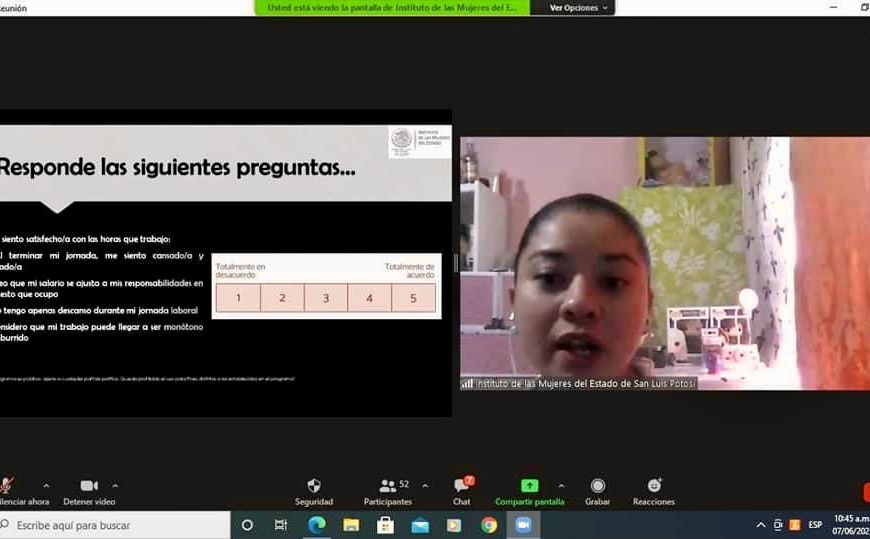Open the Chat panel

[x=461, y=490]
